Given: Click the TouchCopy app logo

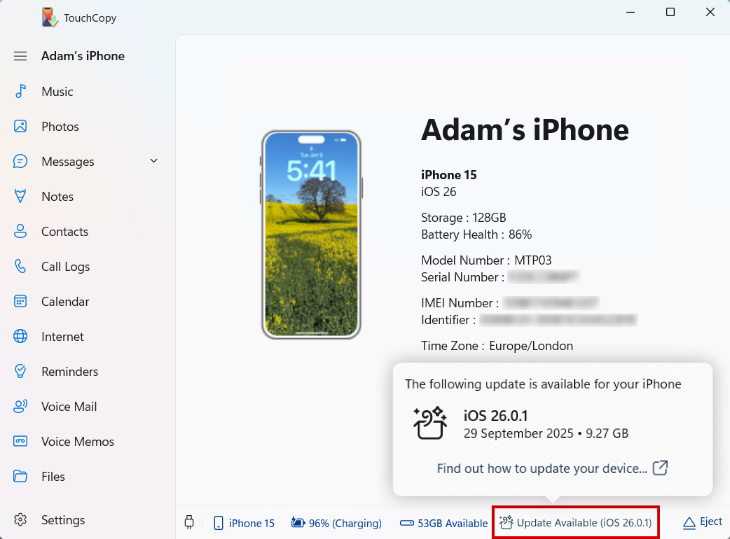Looking at the screenshot, I should tap(49, 18).
